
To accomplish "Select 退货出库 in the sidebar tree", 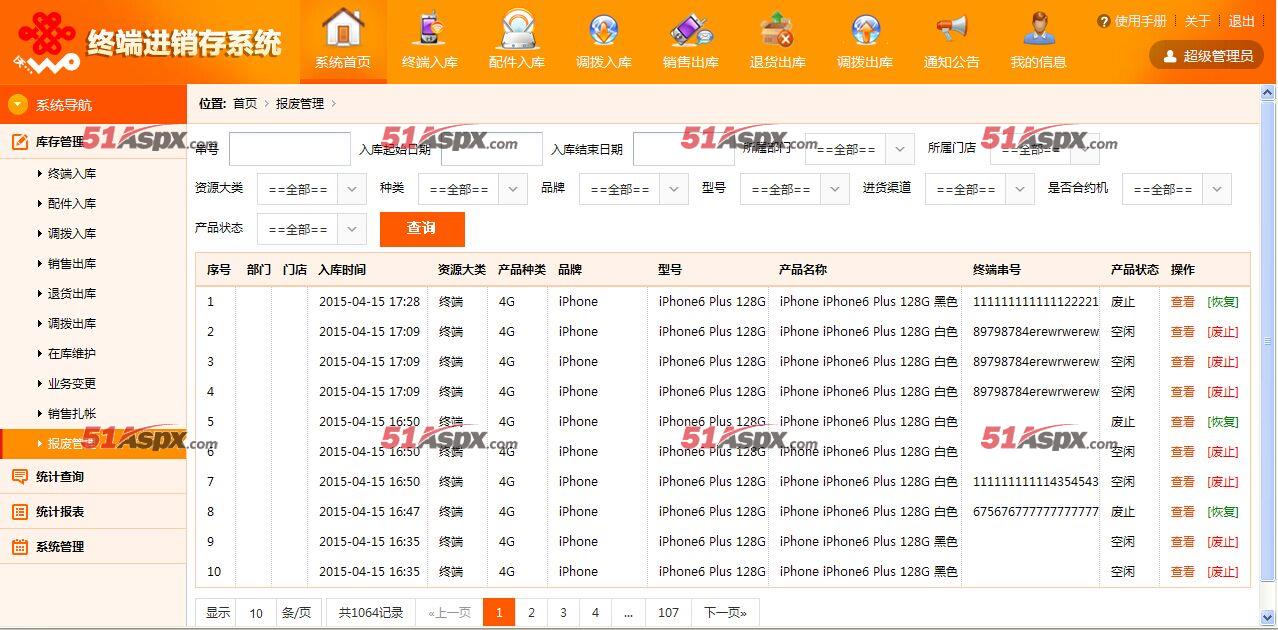I will click(72, 294).
